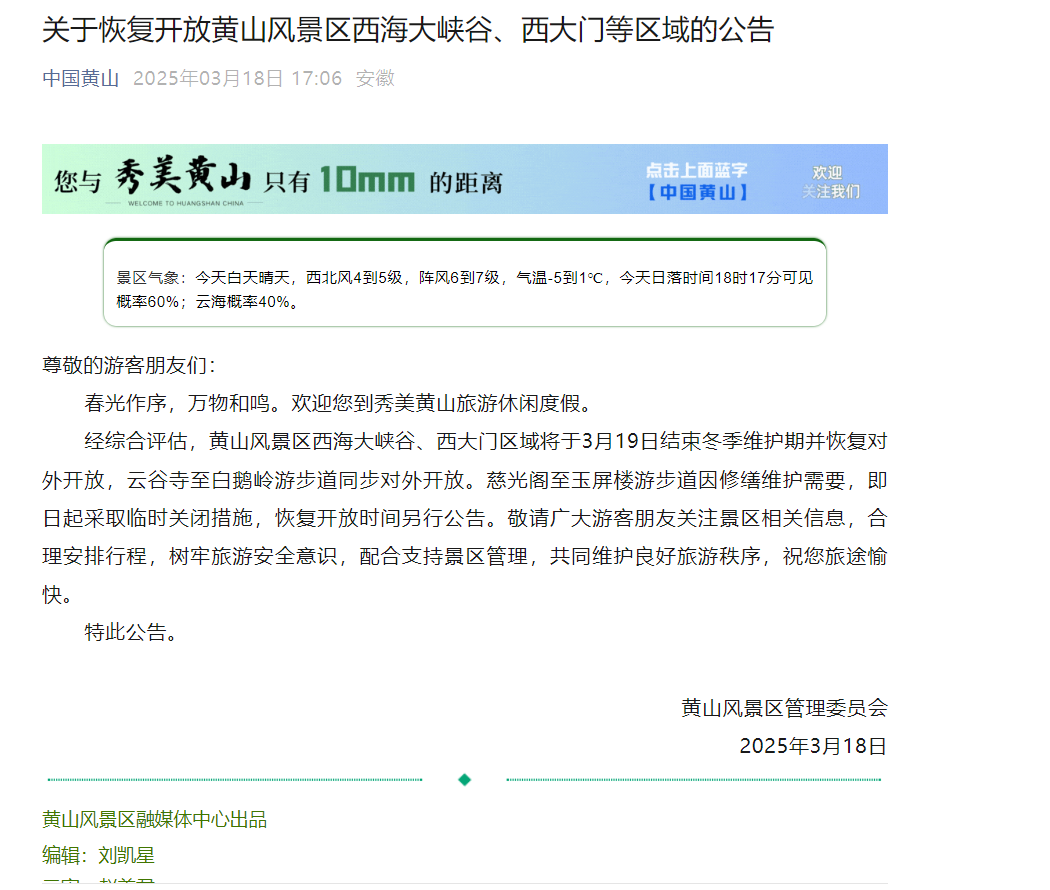Click the 【中国黄山】 blue text in banner
This screenshot has width=1050, height=890.
[696, 192]
